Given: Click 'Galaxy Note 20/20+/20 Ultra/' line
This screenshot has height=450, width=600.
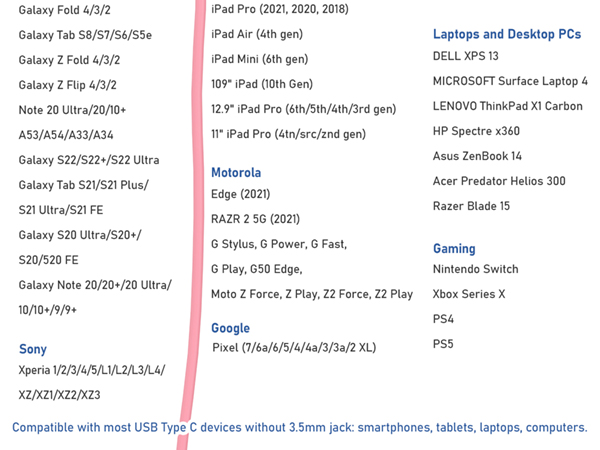Looking at the screenshot, I should click(x=95, y=285).
